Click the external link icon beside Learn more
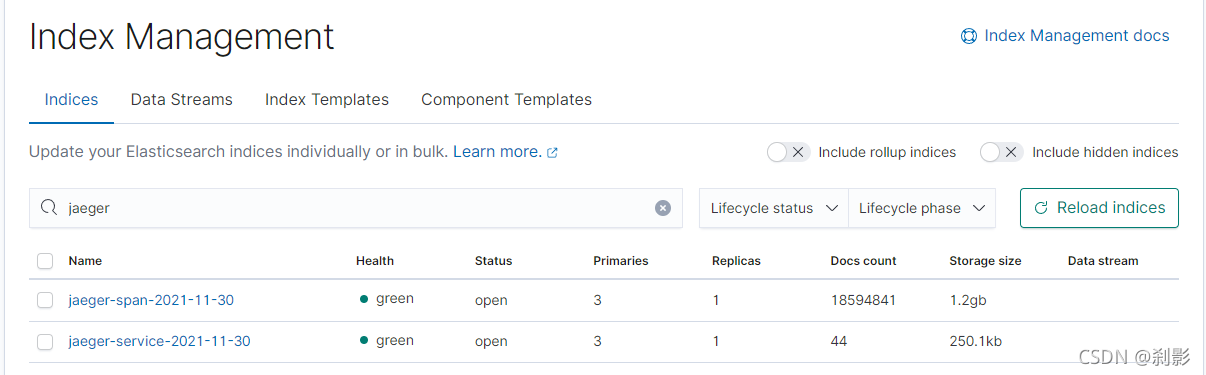 click(552, 153)
